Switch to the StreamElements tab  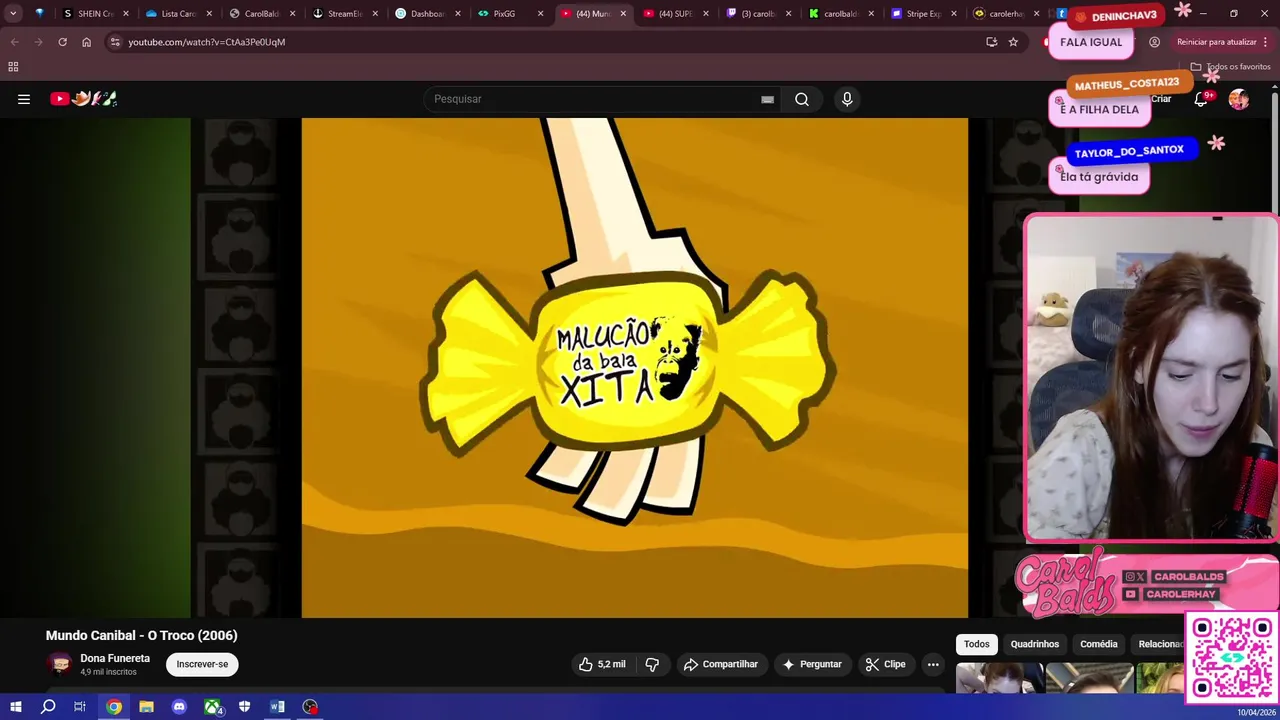point(344,14)
